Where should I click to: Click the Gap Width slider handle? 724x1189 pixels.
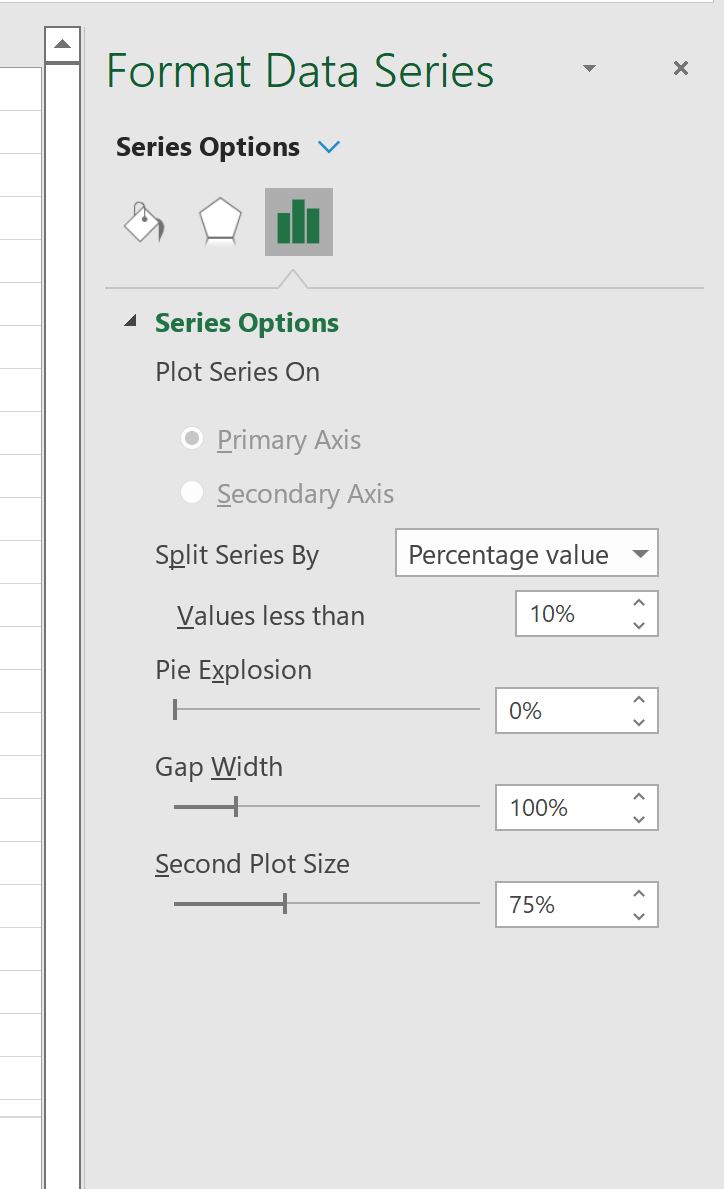click(236, 806)
